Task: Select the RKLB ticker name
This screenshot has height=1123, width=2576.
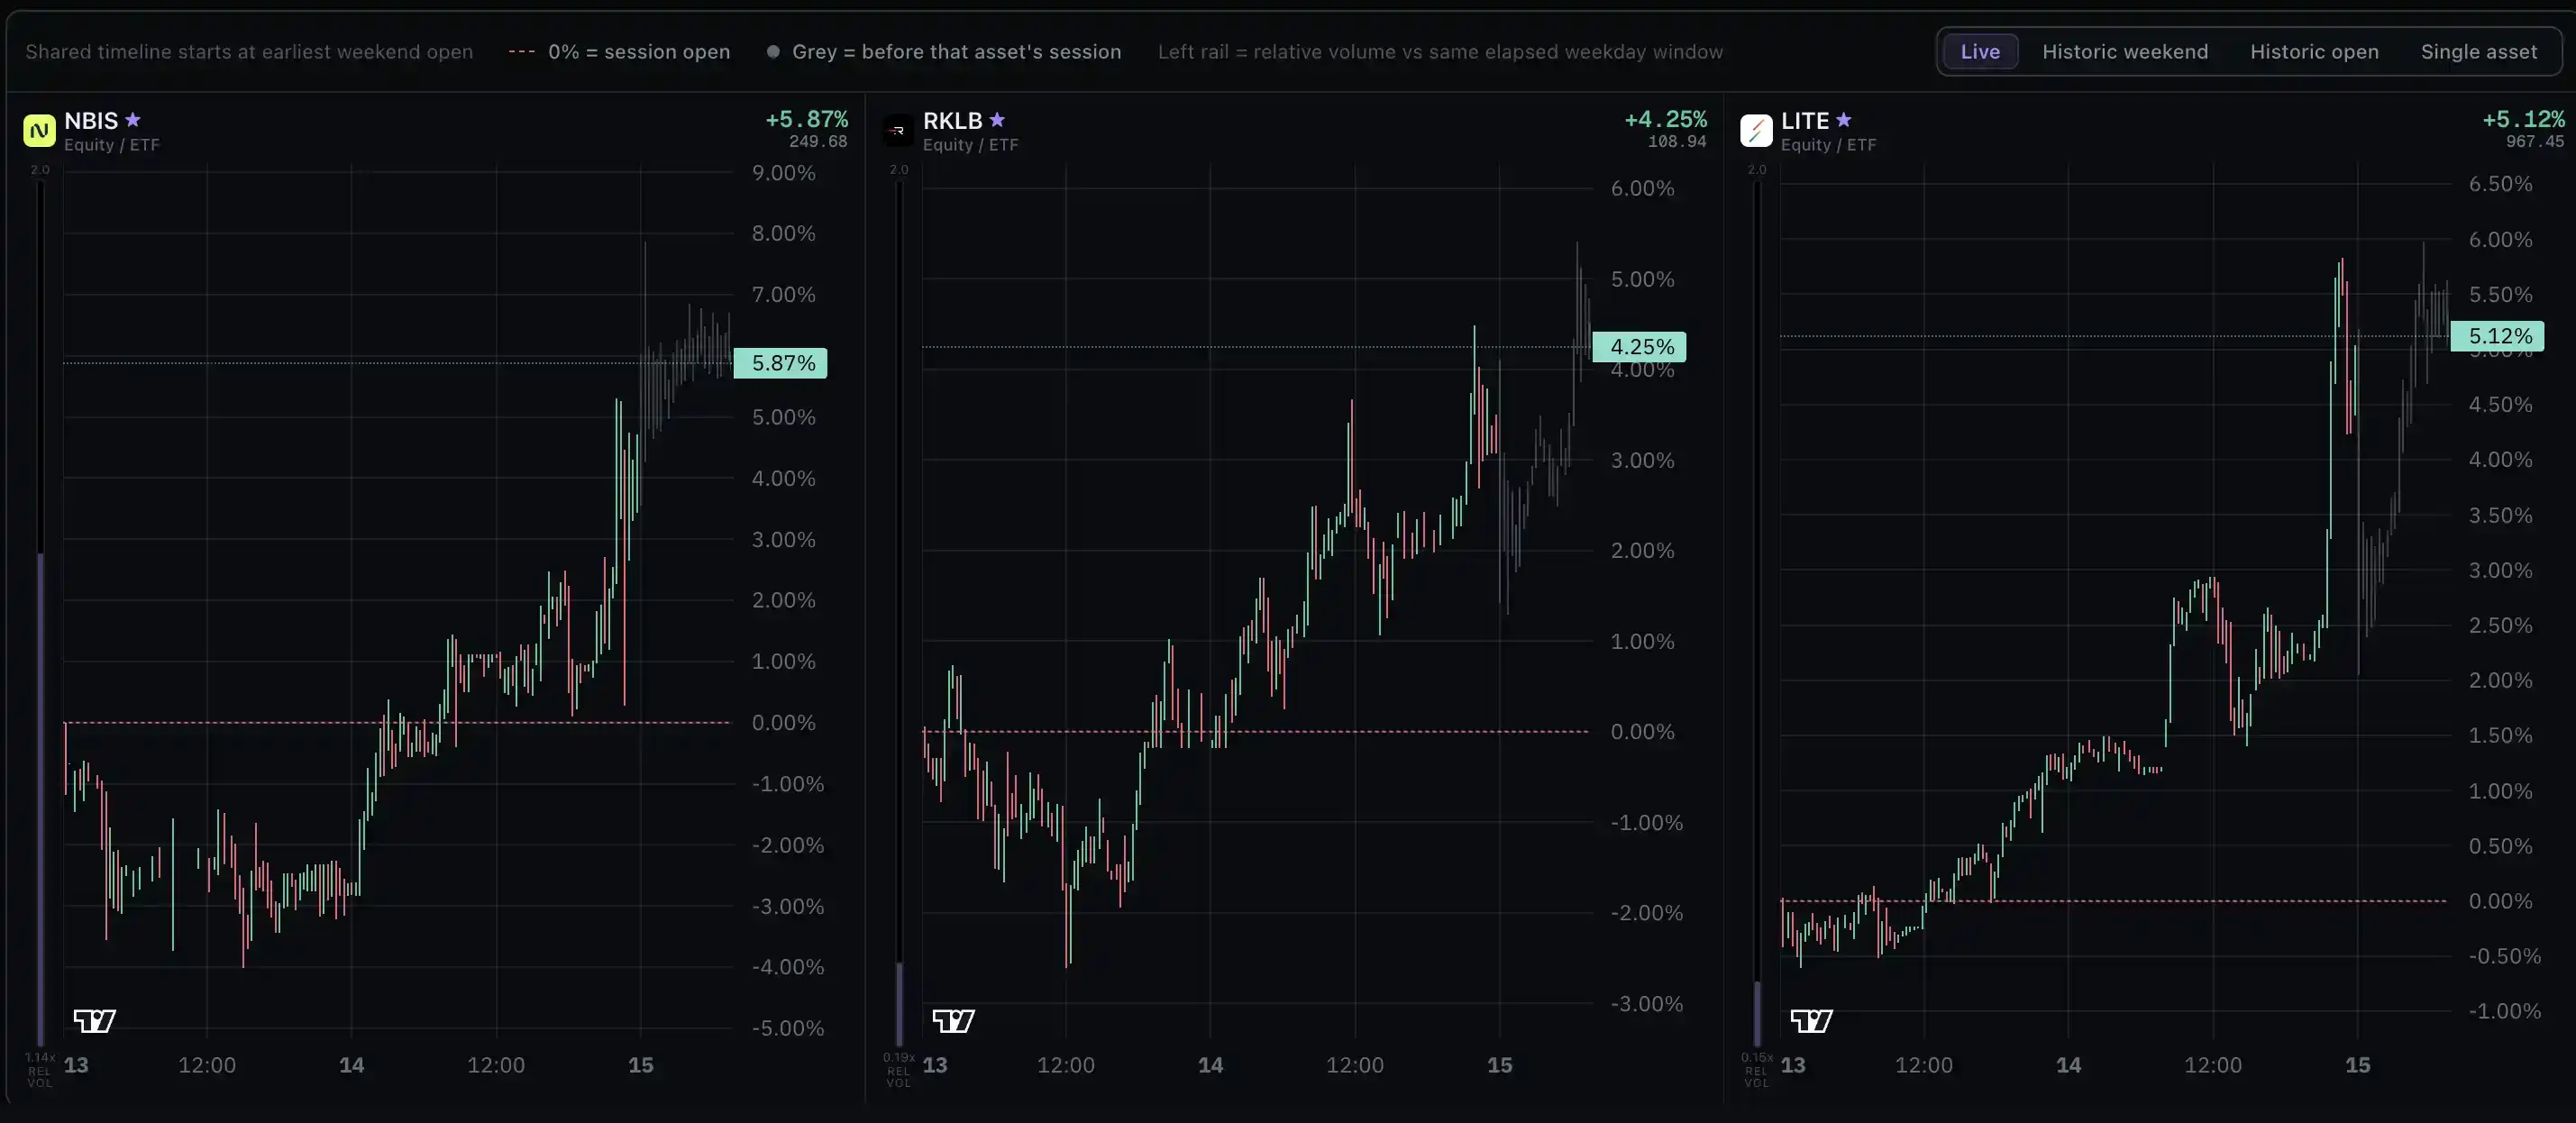Action: 952,121
